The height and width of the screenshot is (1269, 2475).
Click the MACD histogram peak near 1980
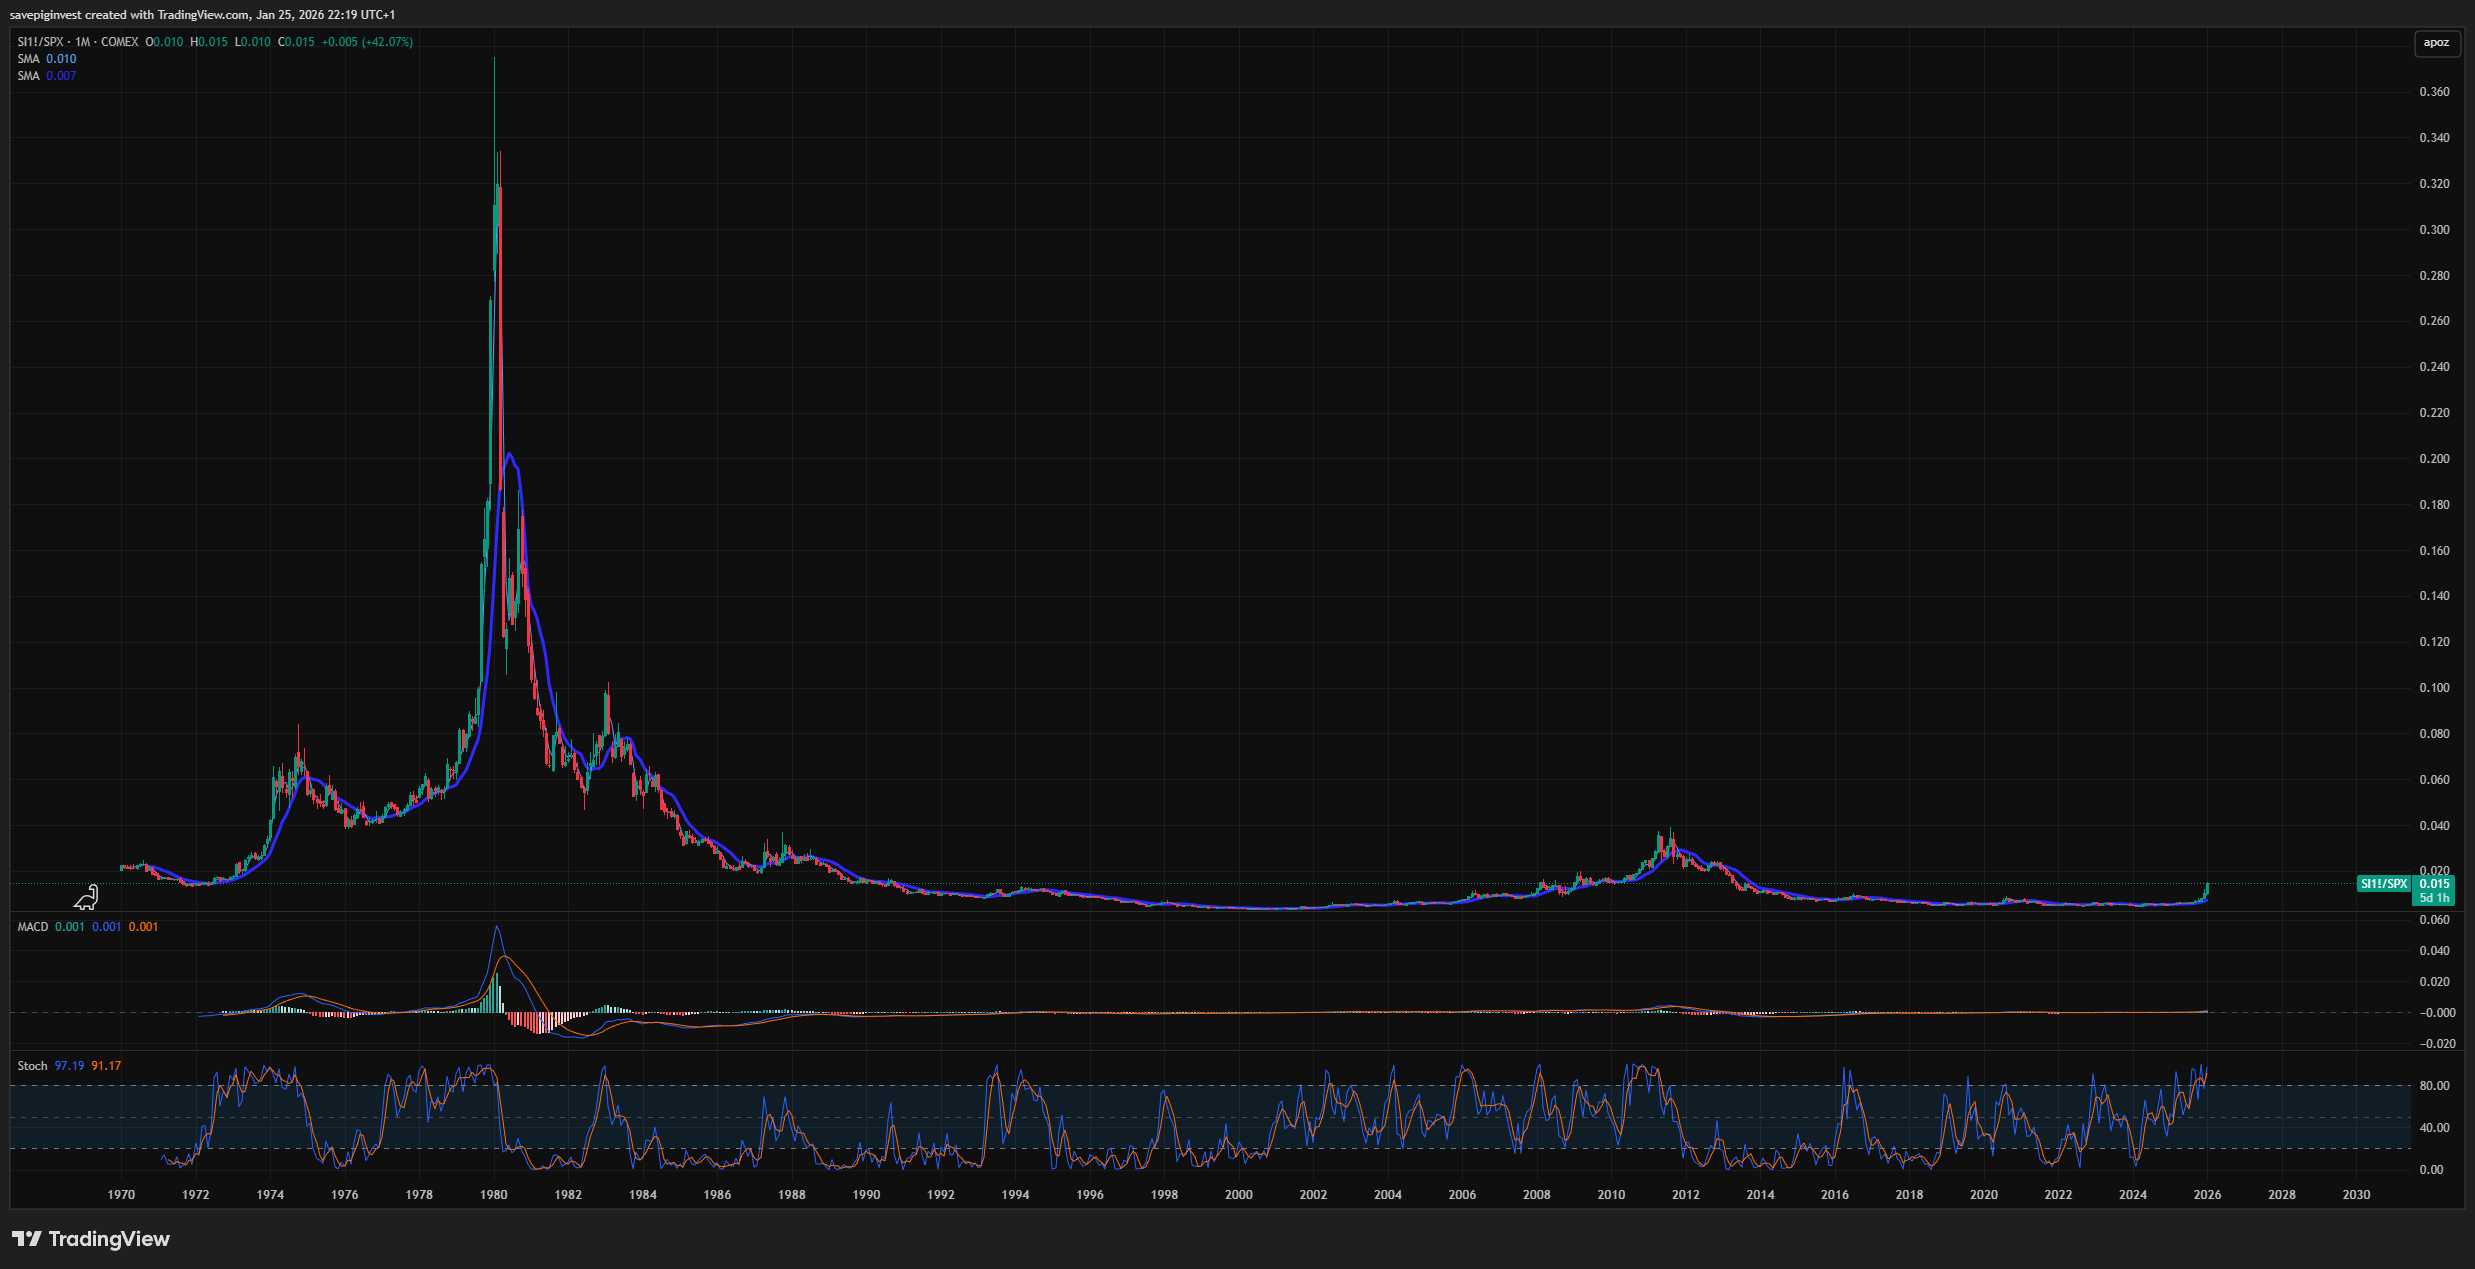click(497, 993)
